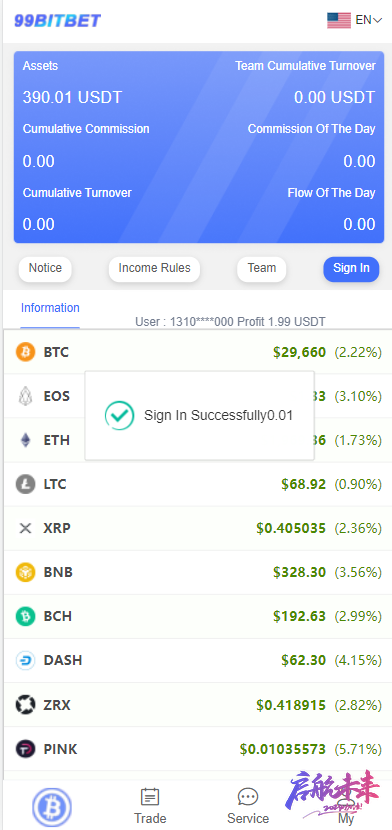Open the Bitcoin home icon in bottom bar
The image size is (392, 830).
point(52,808)
